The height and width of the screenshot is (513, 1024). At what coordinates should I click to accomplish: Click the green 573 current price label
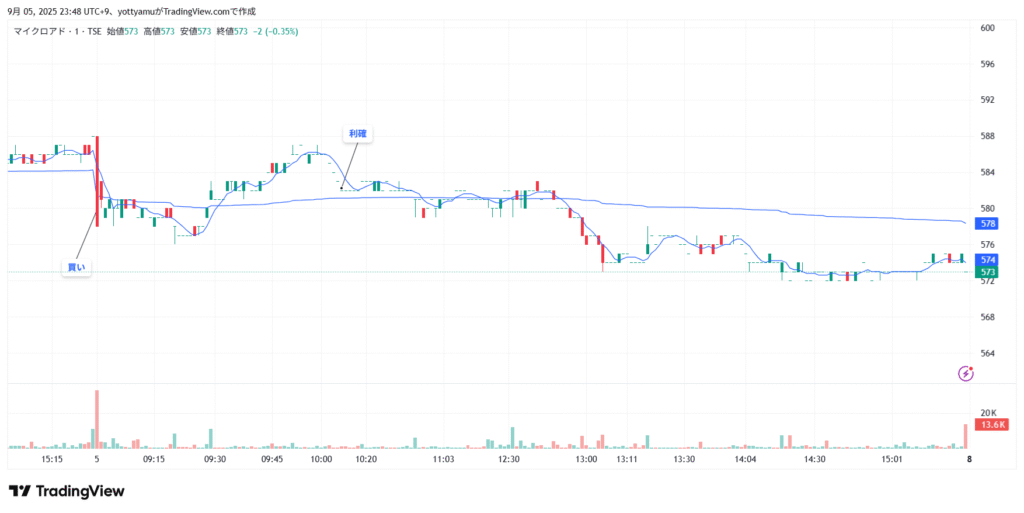(988, 272)
